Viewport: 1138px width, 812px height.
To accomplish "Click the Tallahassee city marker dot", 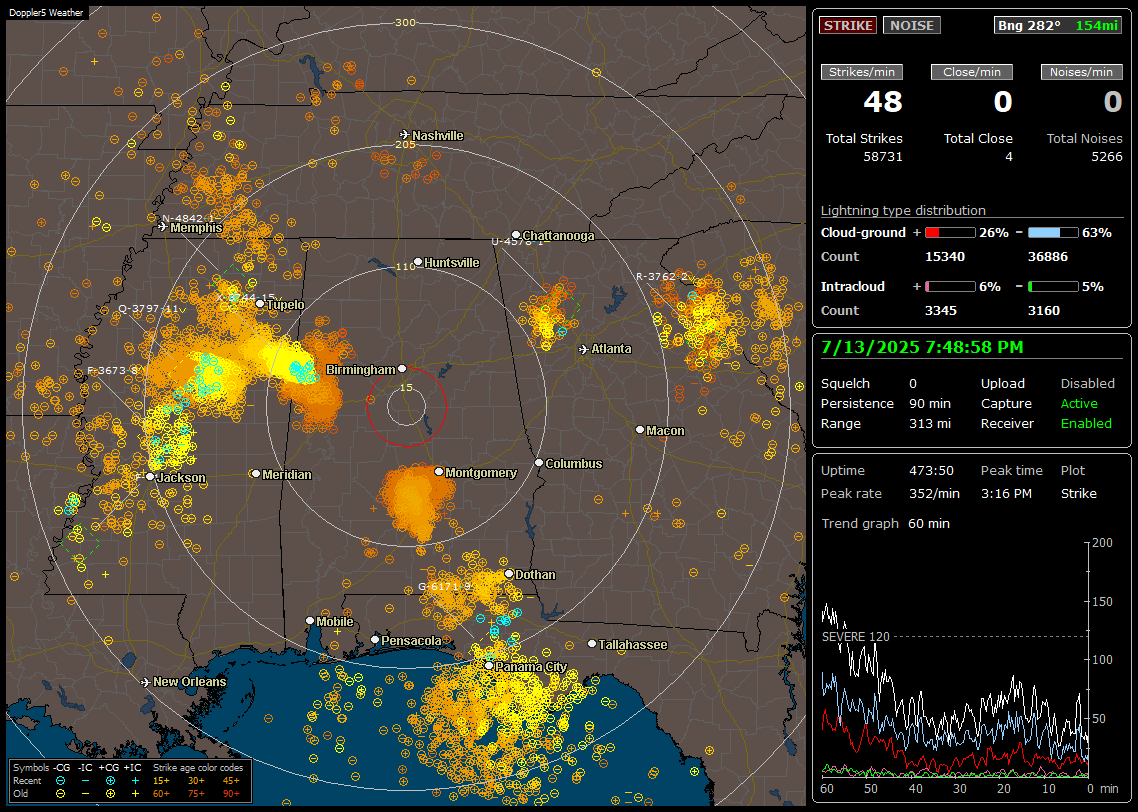I will tap(592, 644).
